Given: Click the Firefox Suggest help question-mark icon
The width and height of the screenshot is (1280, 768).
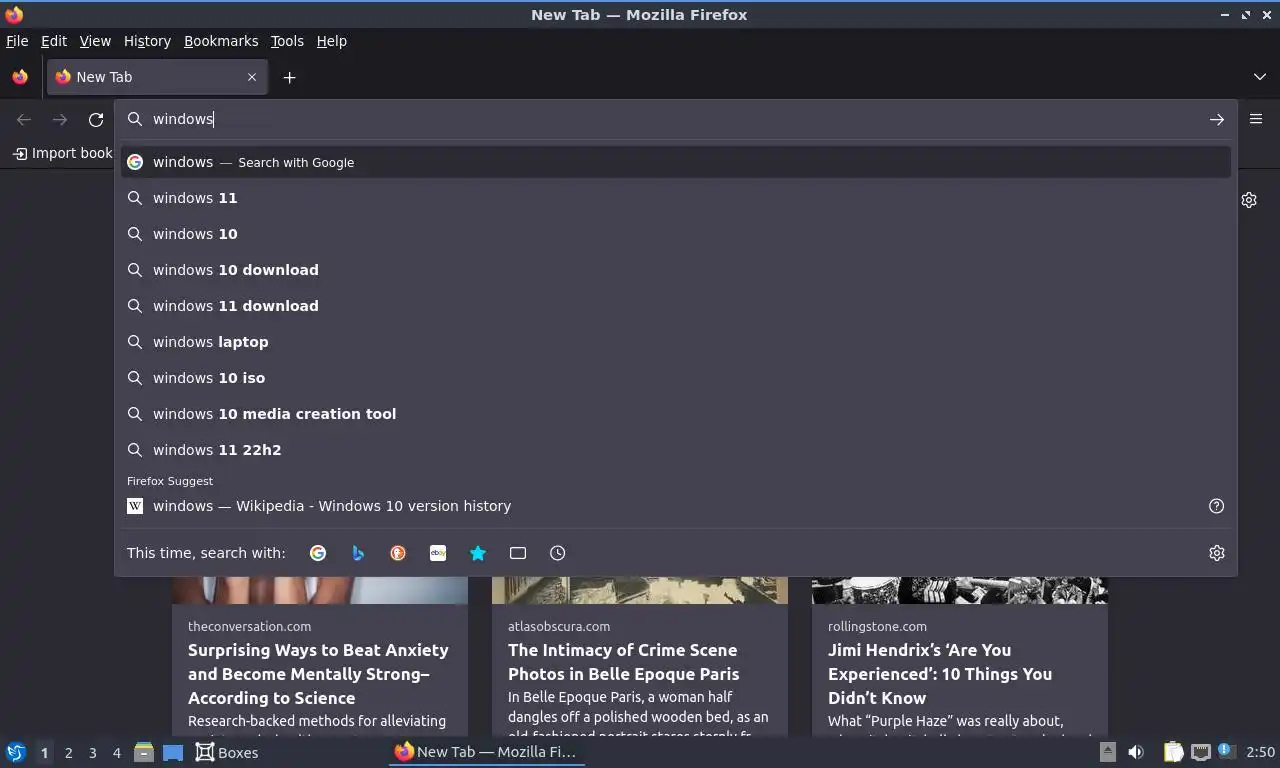Looking at the screenshot, I should click(x=1217, y=506).
